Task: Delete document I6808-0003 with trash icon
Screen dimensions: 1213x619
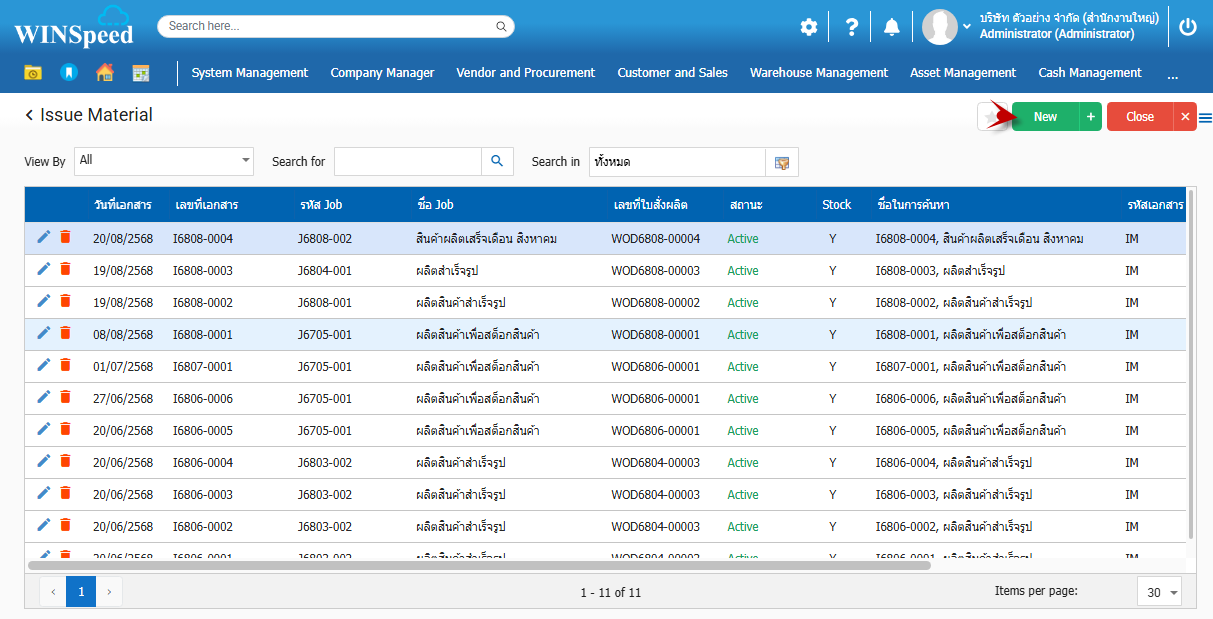Action: 65,269
